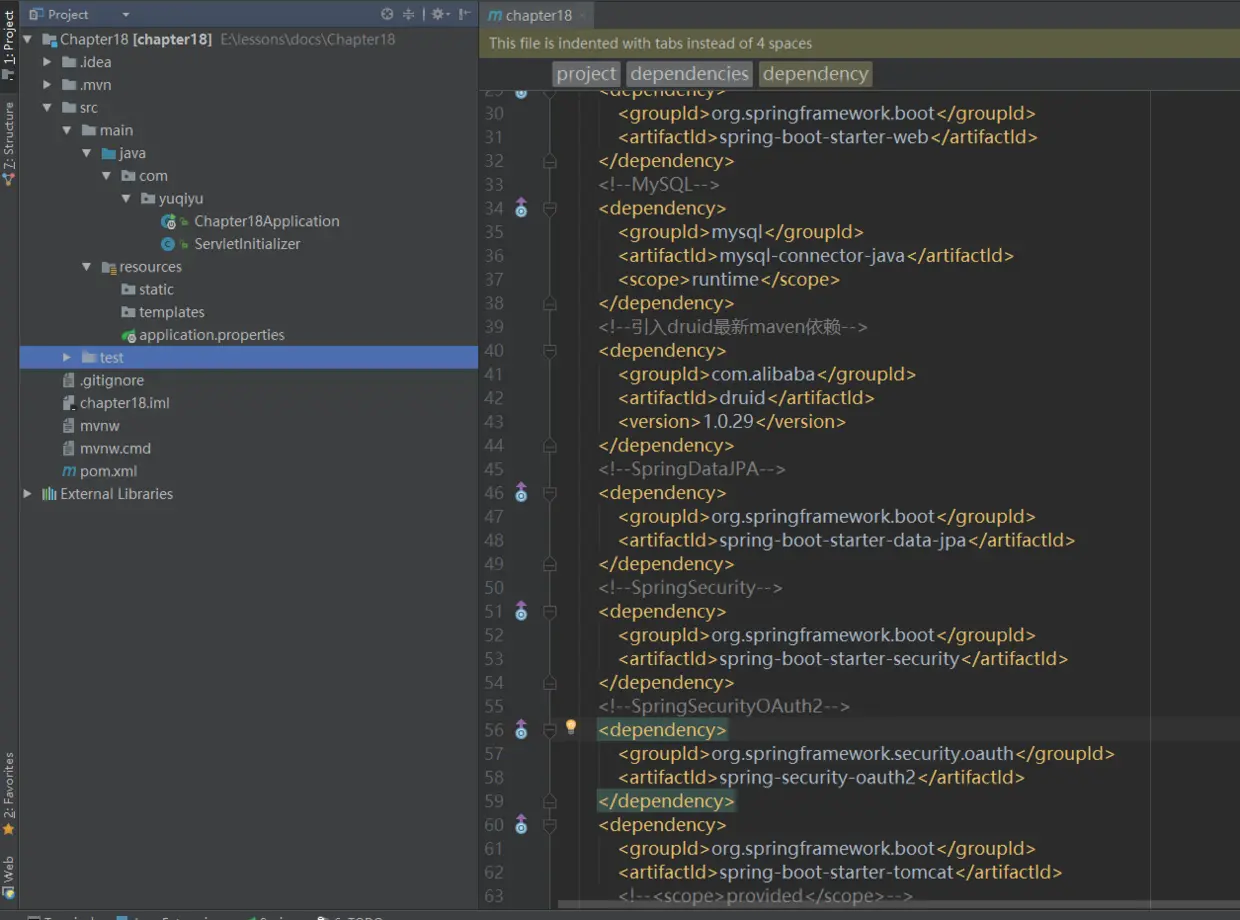Select pom.xml in the project tree

[108, 471]
